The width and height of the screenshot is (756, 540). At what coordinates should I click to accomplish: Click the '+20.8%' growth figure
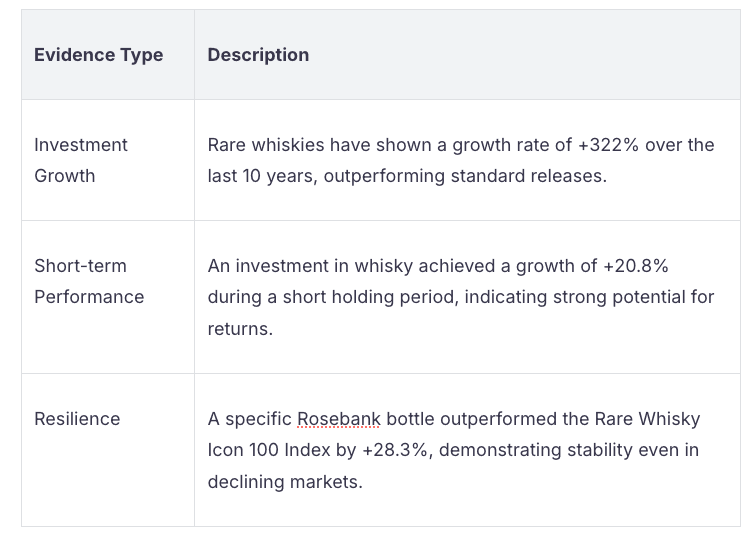(x=635, y=266)
